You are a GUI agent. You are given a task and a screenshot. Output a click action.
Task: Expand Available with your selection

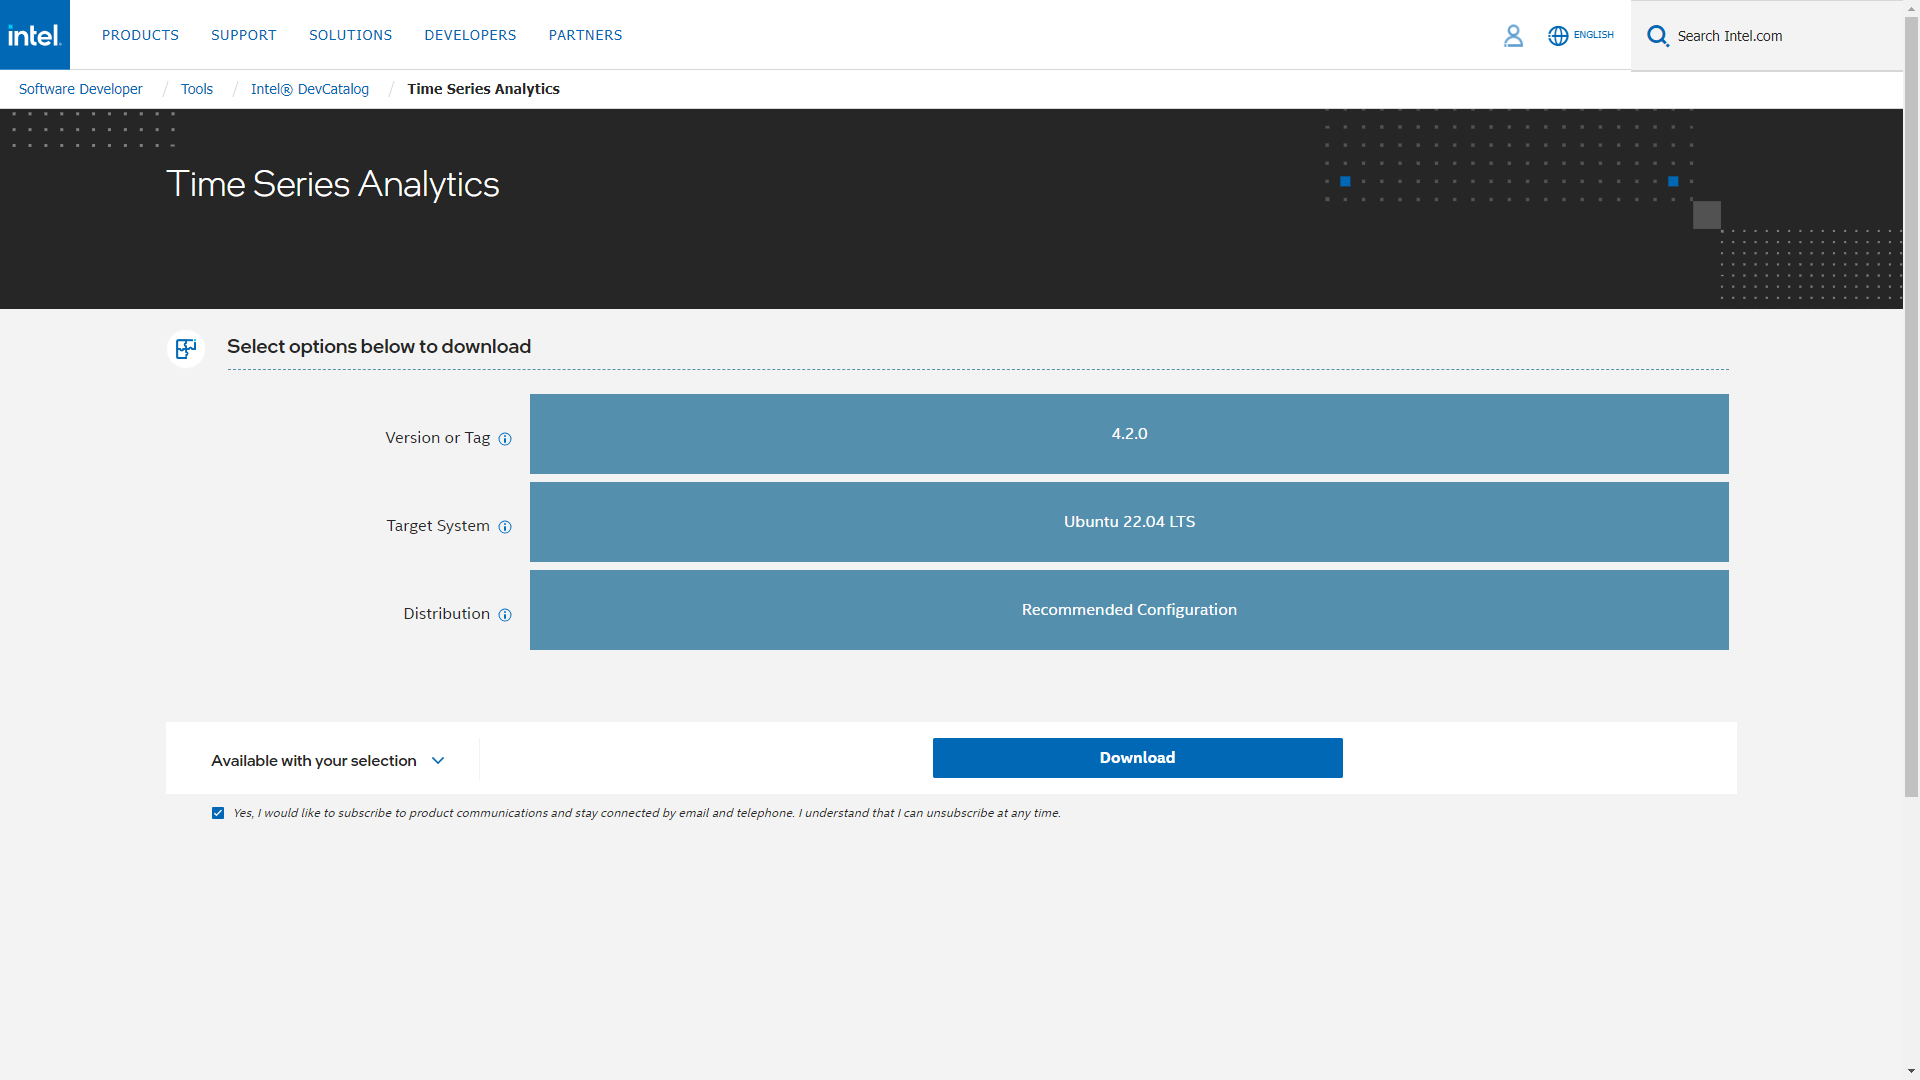[327, 761]
